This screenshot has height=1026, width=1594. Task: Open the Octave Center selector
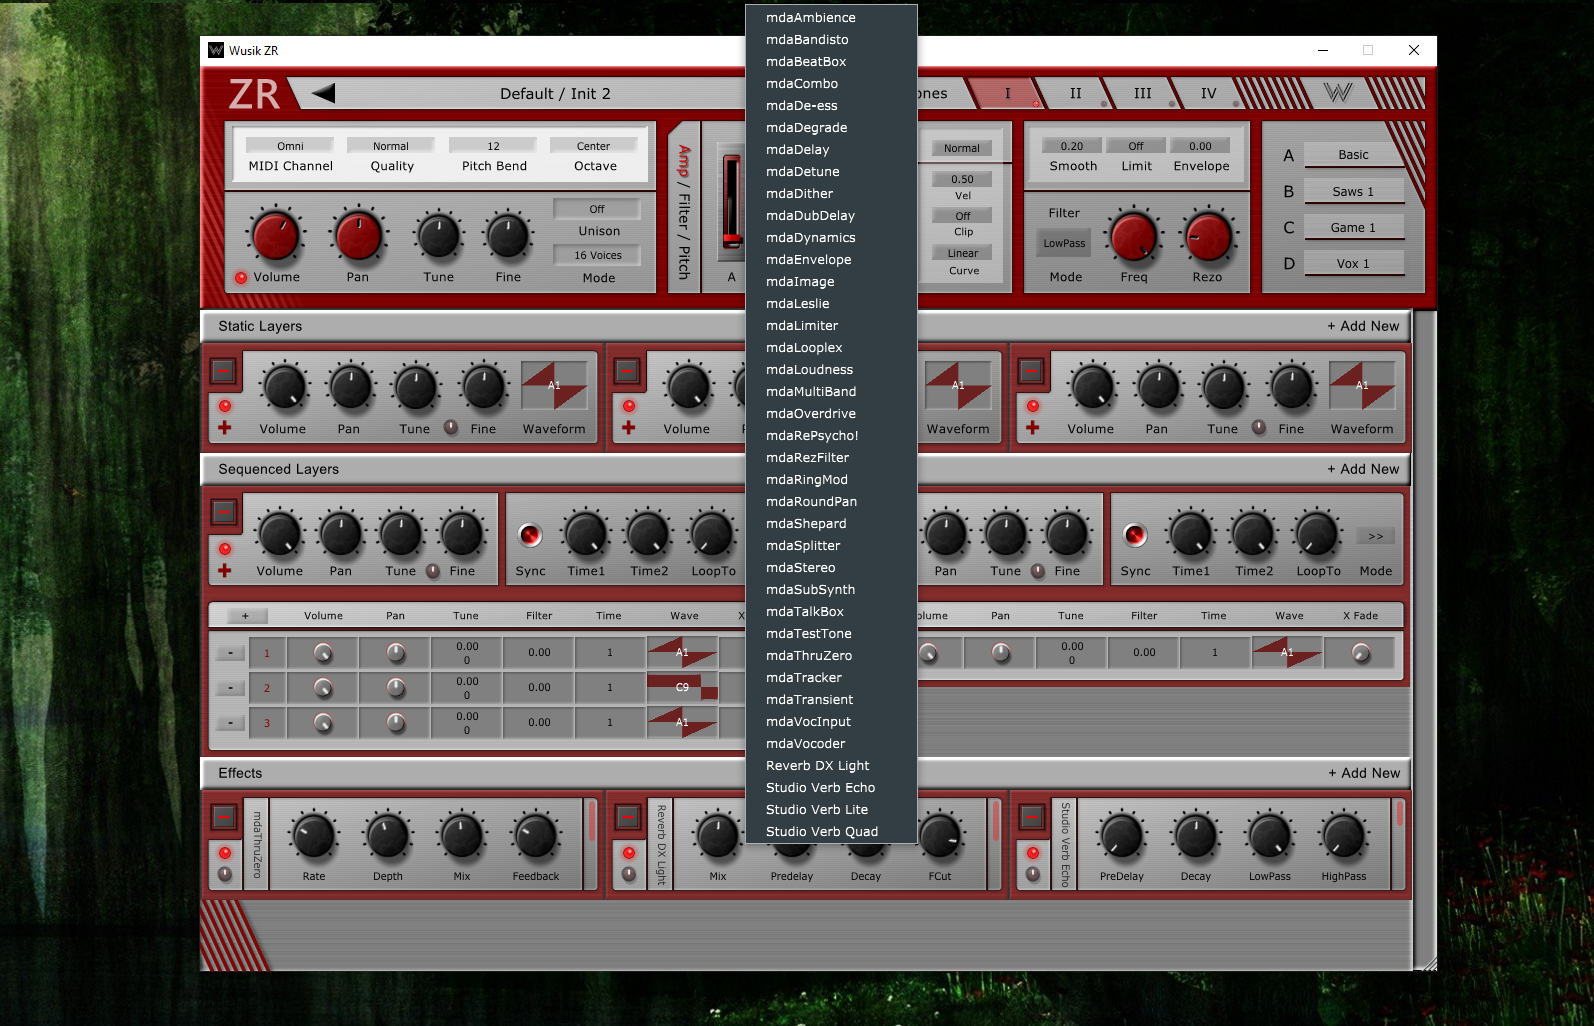click(593, 146)
